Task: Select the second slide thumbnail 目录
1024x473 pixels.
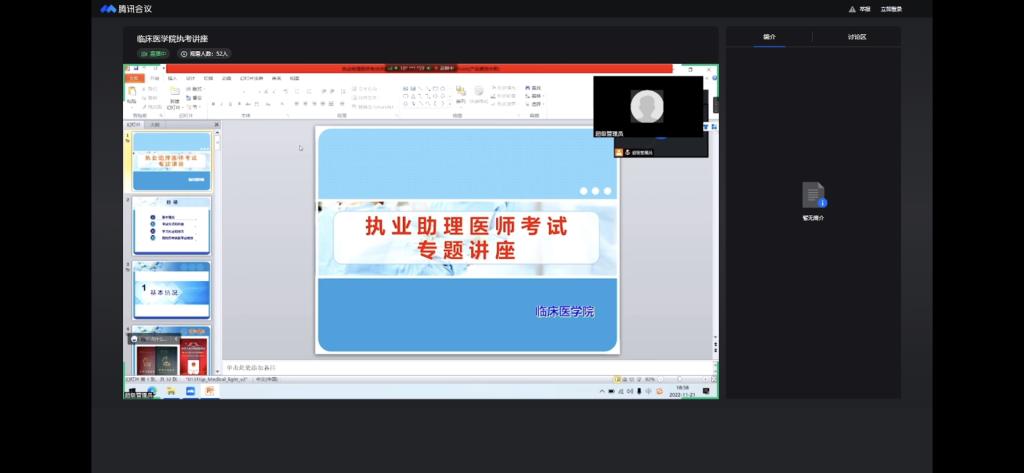Action: coord(172,225)
